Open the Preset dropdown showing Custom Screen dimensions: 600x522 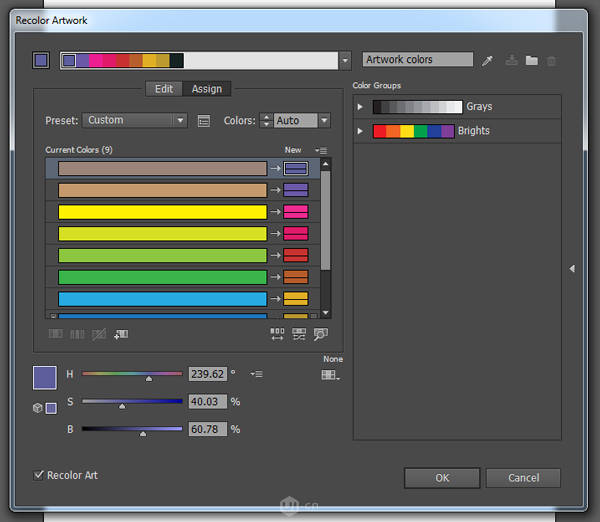(x=134, y=120)
